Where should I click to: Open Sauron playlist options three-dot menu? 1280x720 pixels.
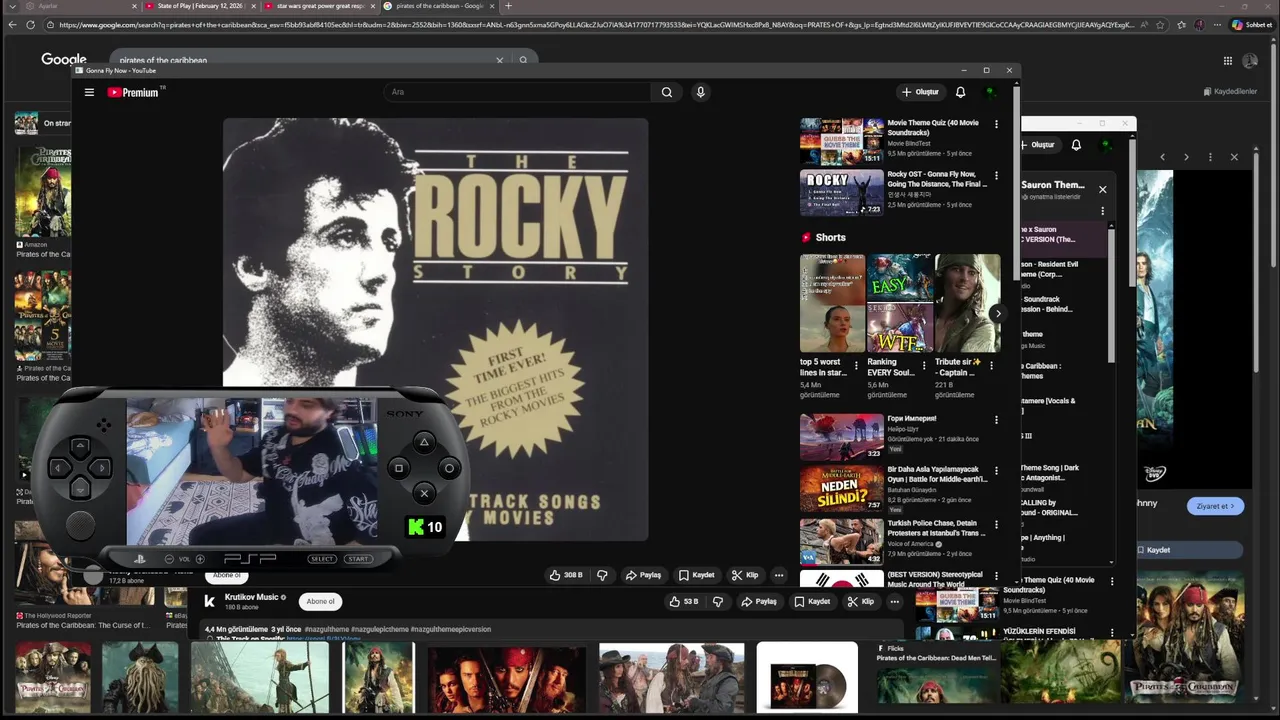coord(1102,211)
